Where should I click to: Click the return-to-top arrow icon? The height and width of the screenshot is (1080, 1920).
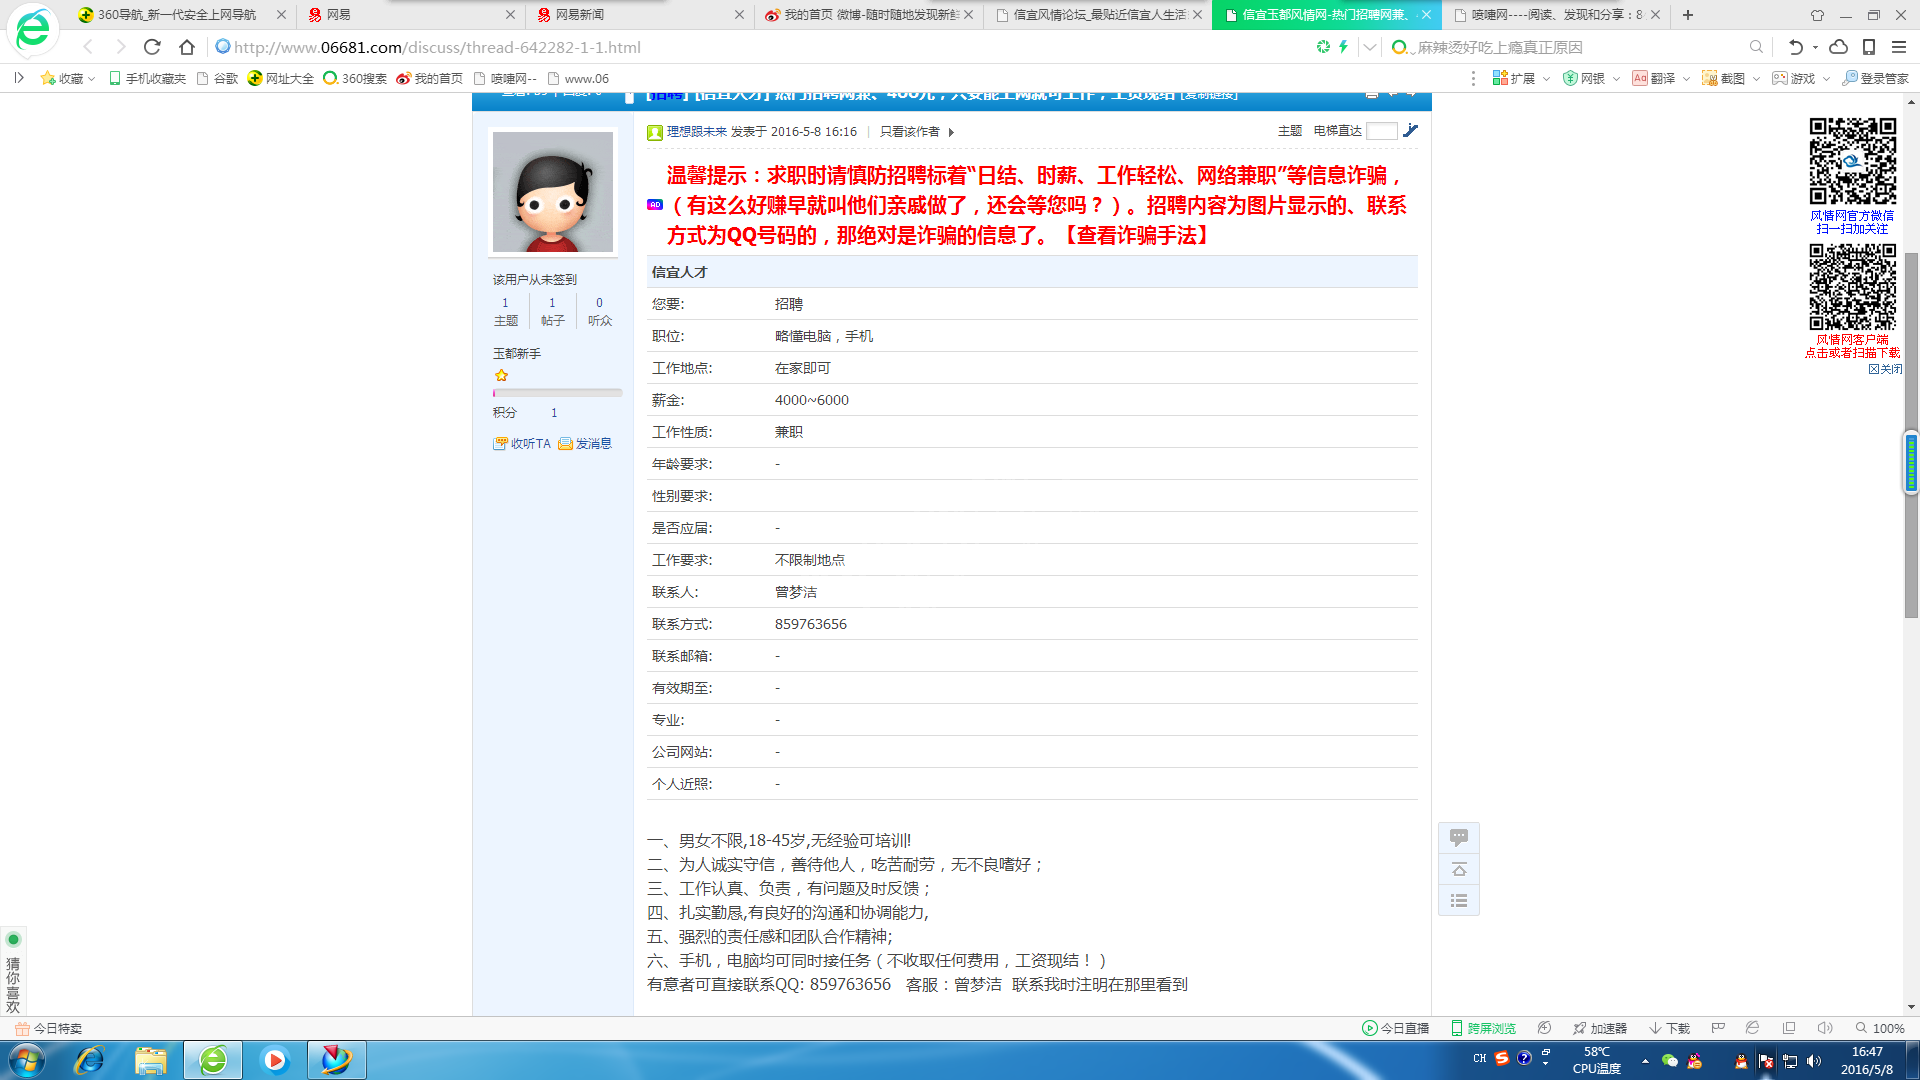point(1459,869)
